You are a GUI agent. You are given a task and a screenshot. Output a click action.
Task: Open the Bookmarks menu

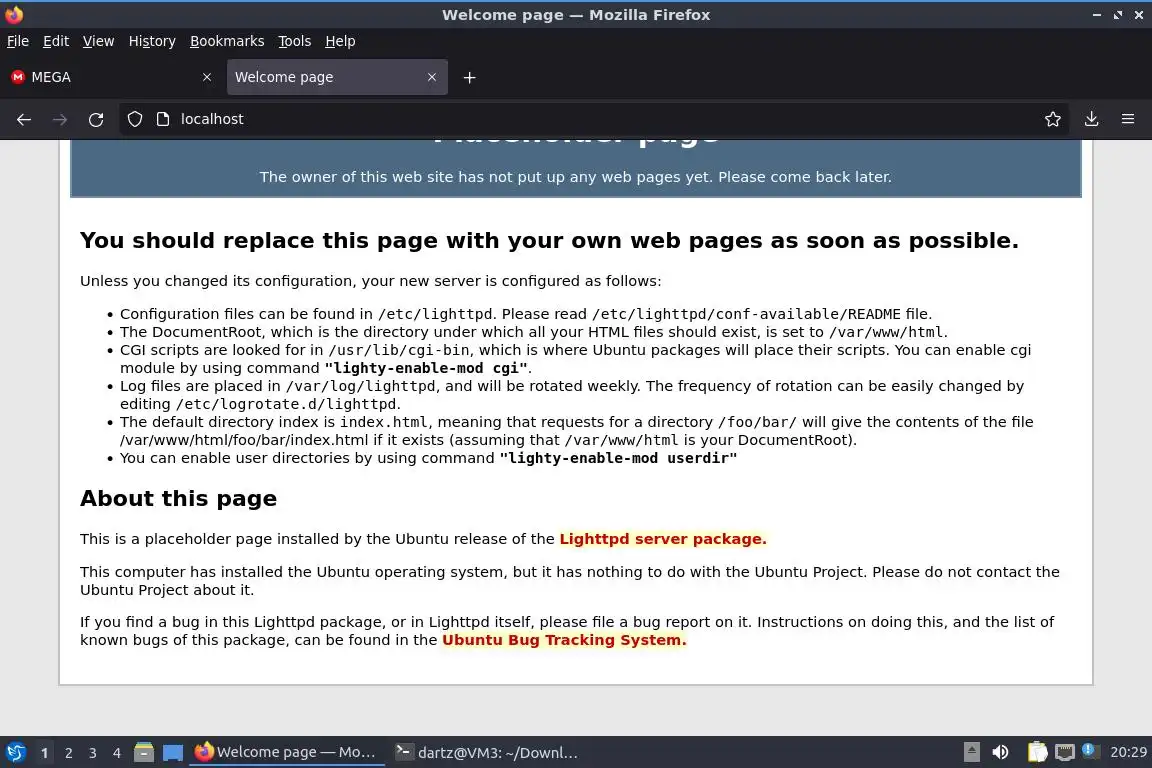(227, 41)
